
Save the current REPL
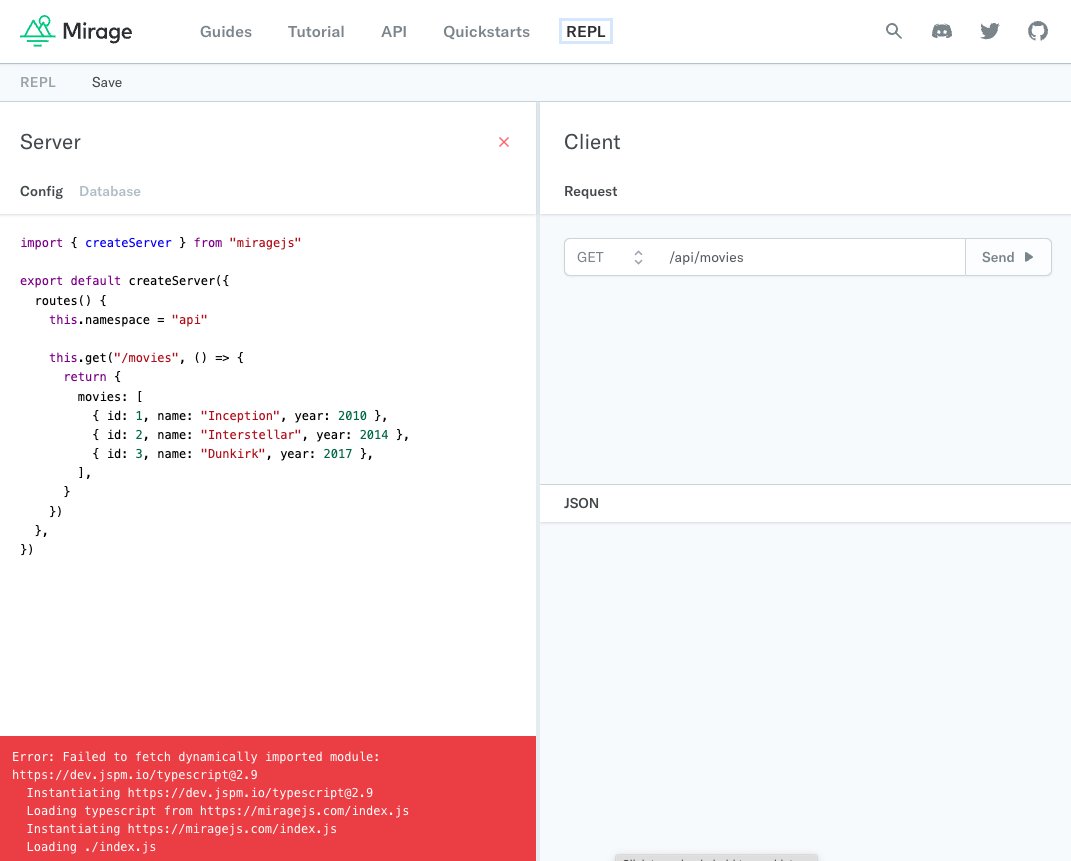coord(107,83)
